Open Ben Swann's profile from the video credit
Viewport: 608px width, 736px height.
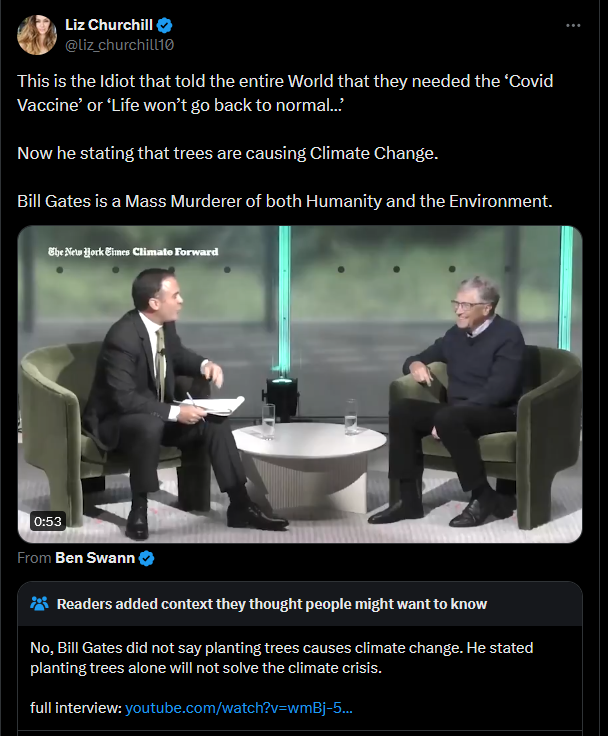click(95, 558)
